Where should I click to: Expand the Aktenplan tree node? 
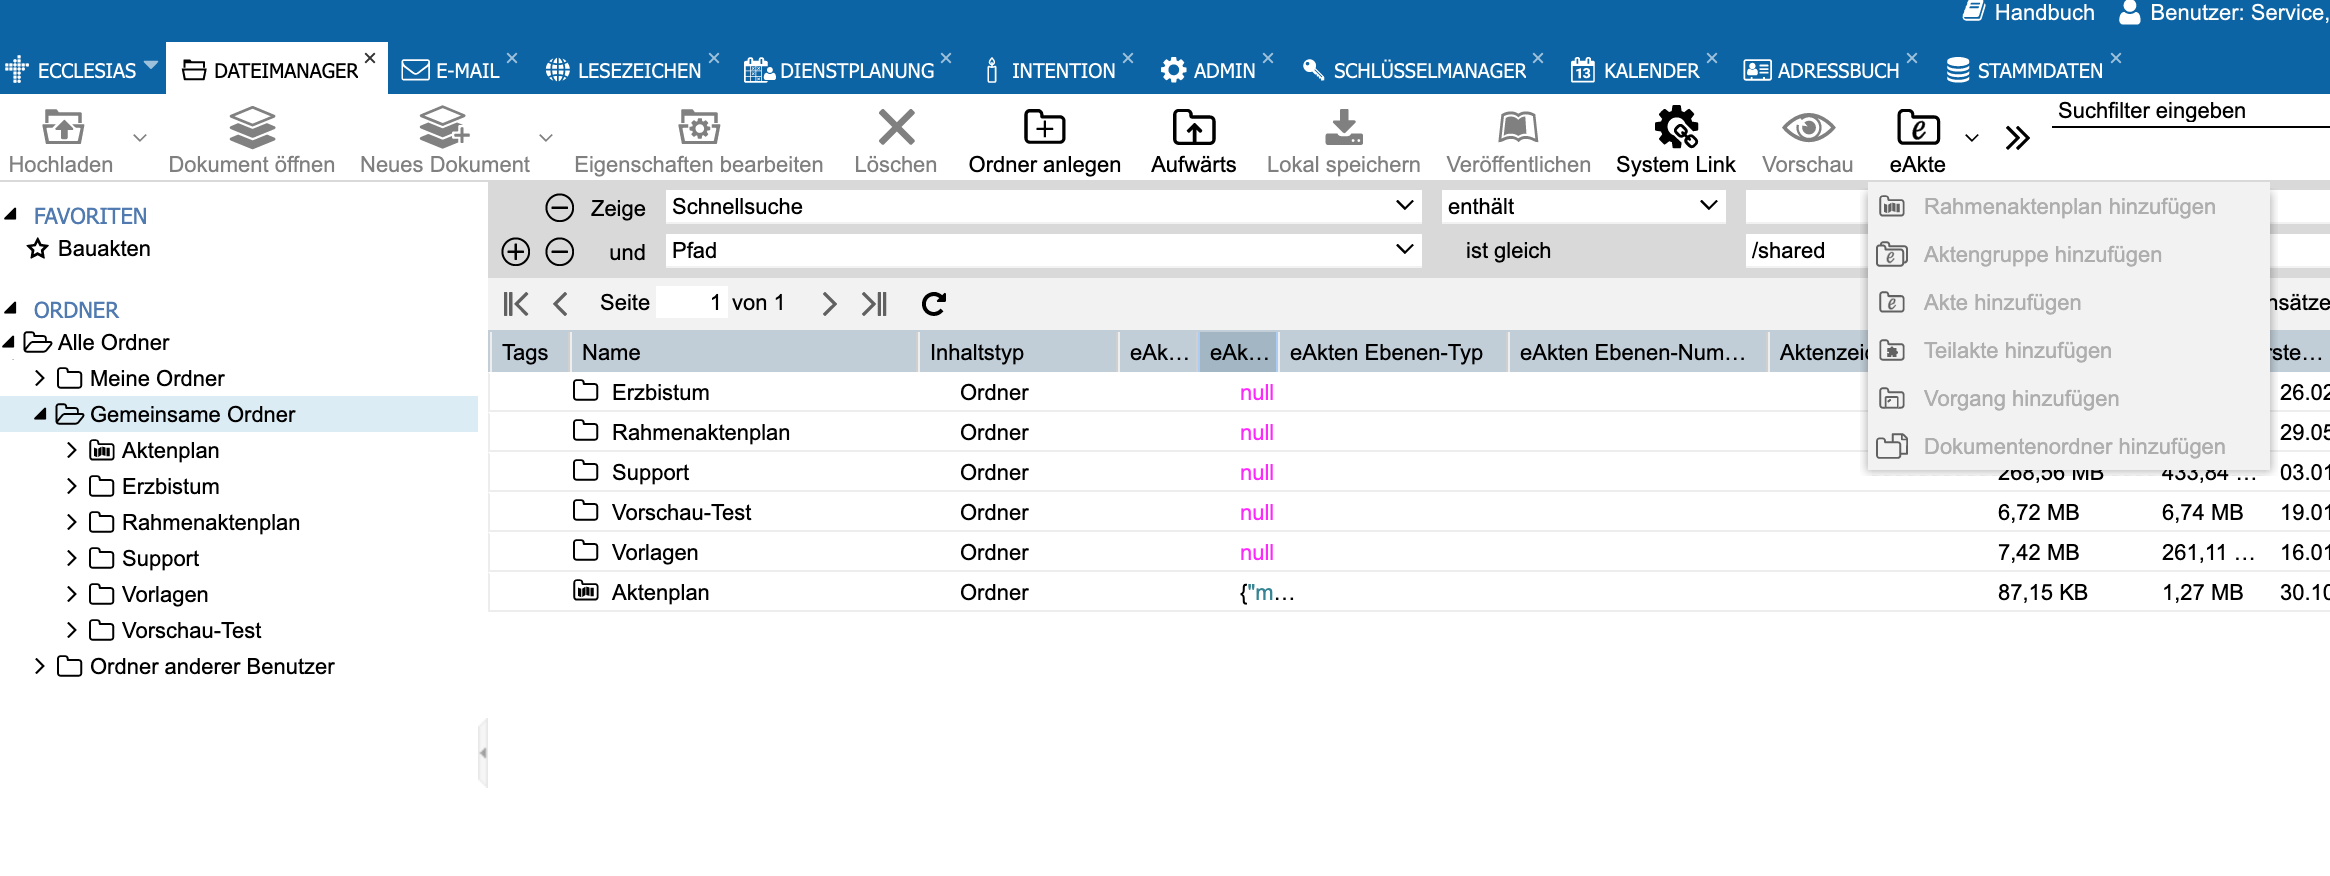[x=72, y=450]
